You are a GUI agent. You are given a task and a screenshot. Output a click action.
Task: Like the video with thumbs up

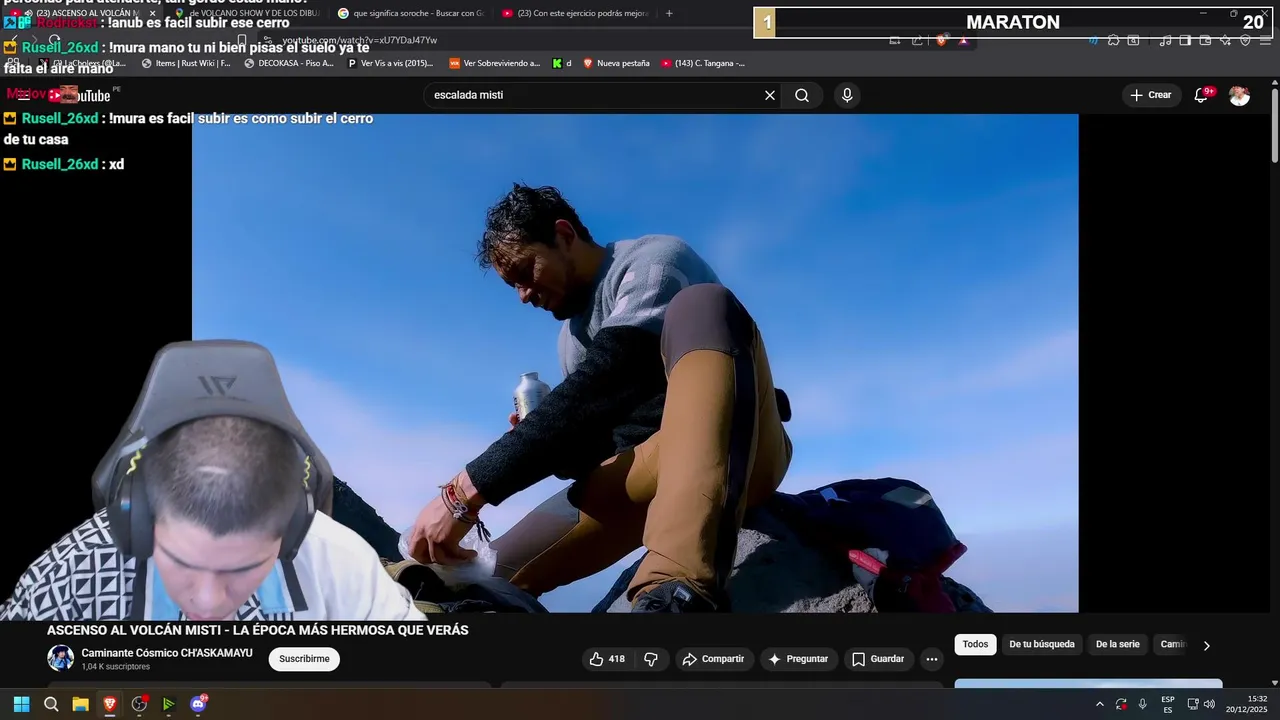coord(607,659)
